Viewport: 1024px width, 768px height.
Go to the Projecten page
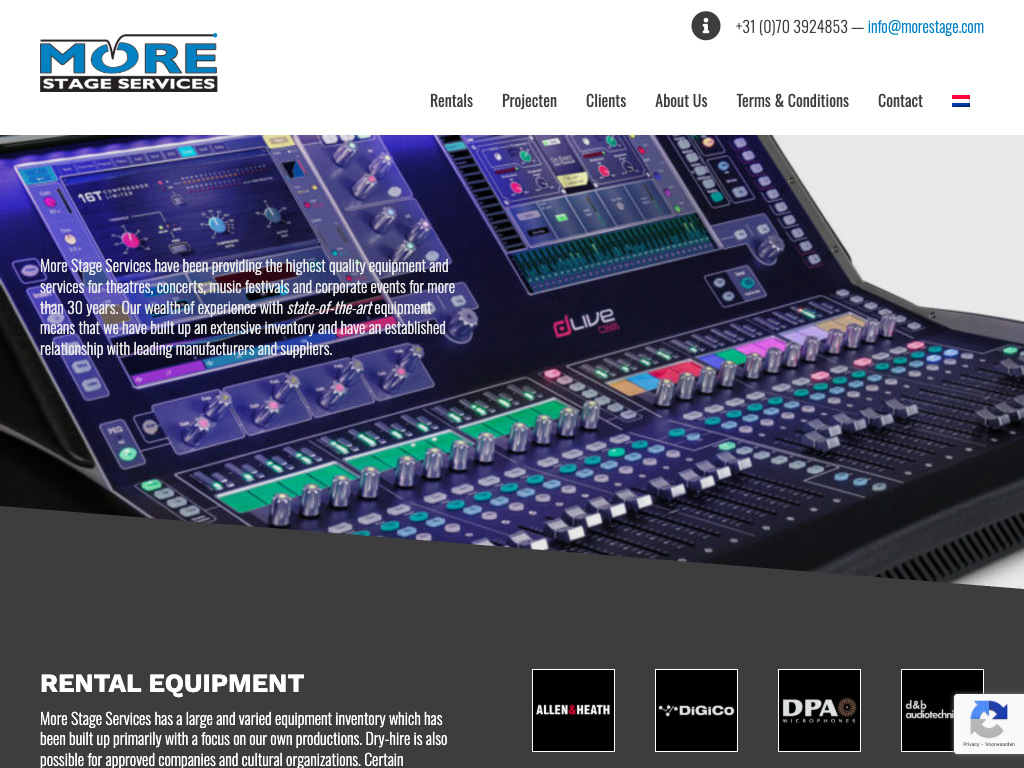[529, 101]
